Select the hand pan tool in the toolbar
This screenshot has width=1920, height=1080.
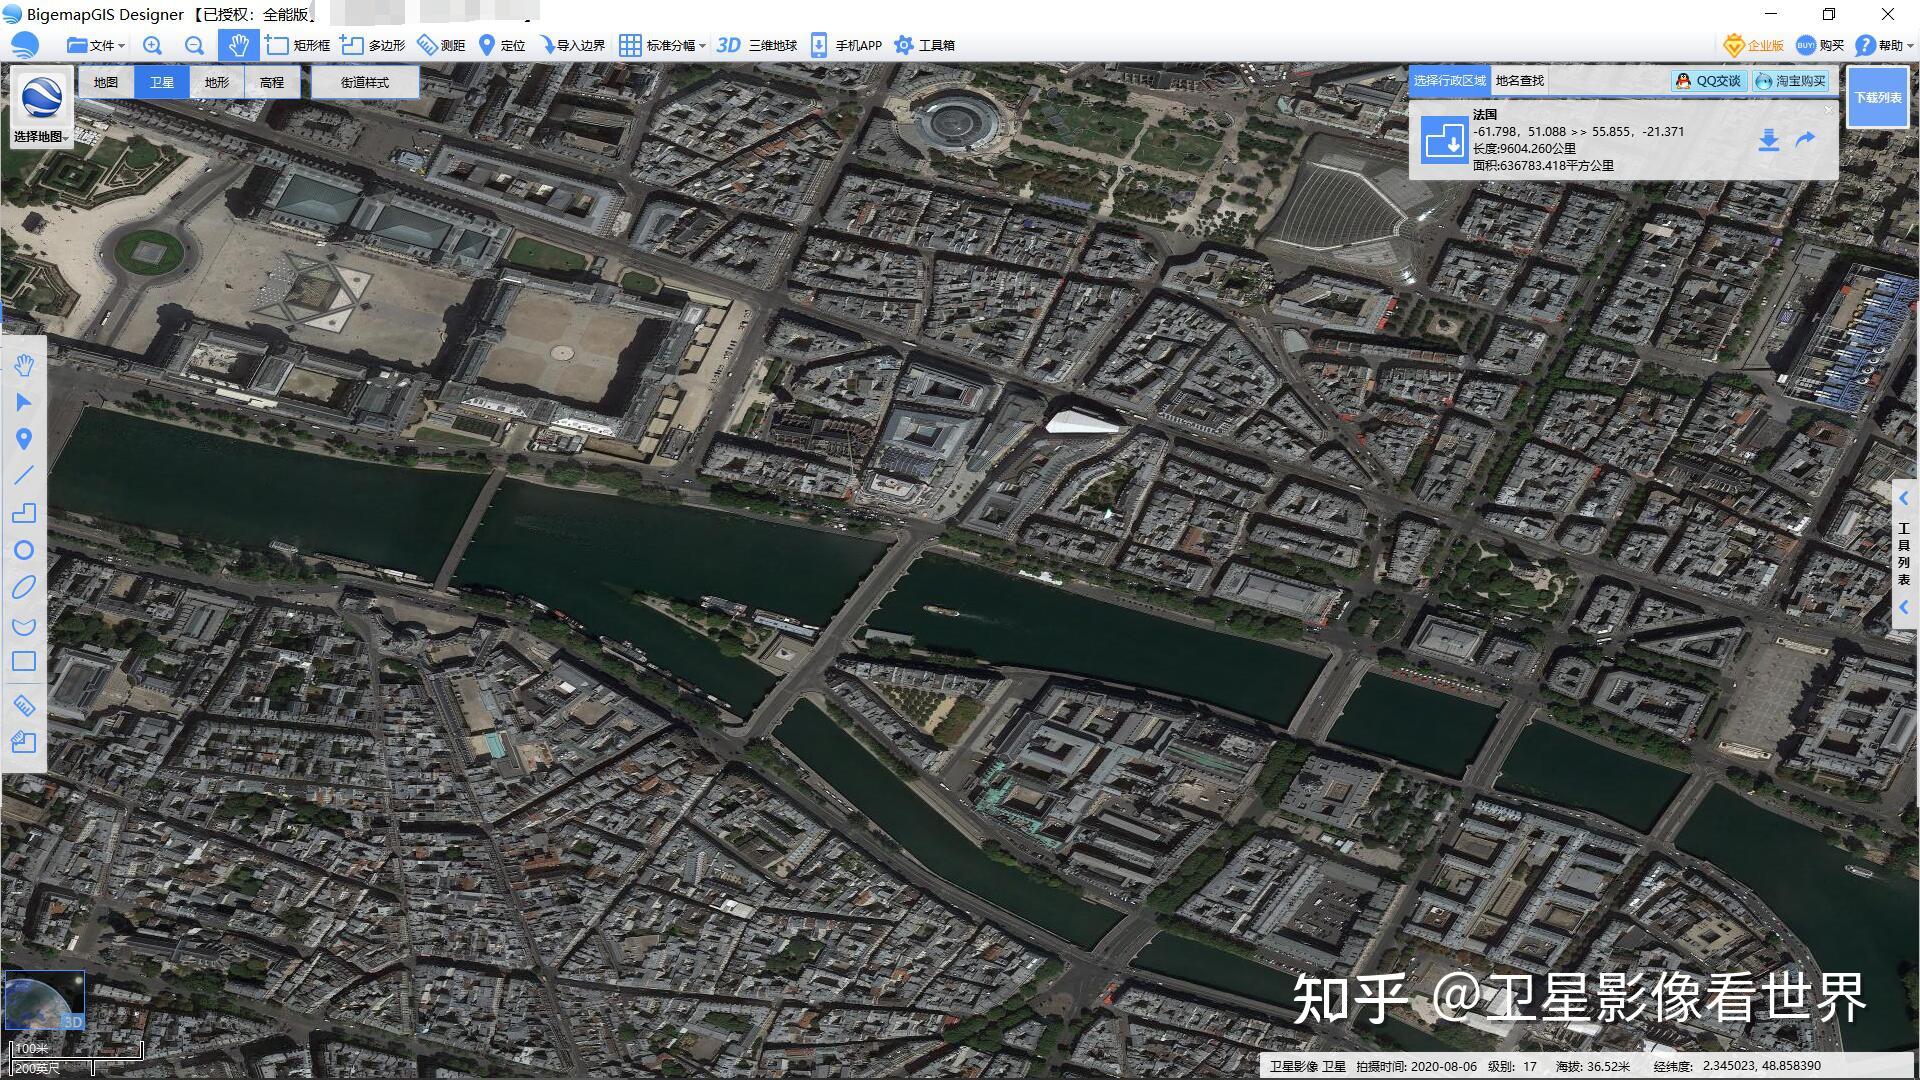pyautogui.click(x=238, y=44)
